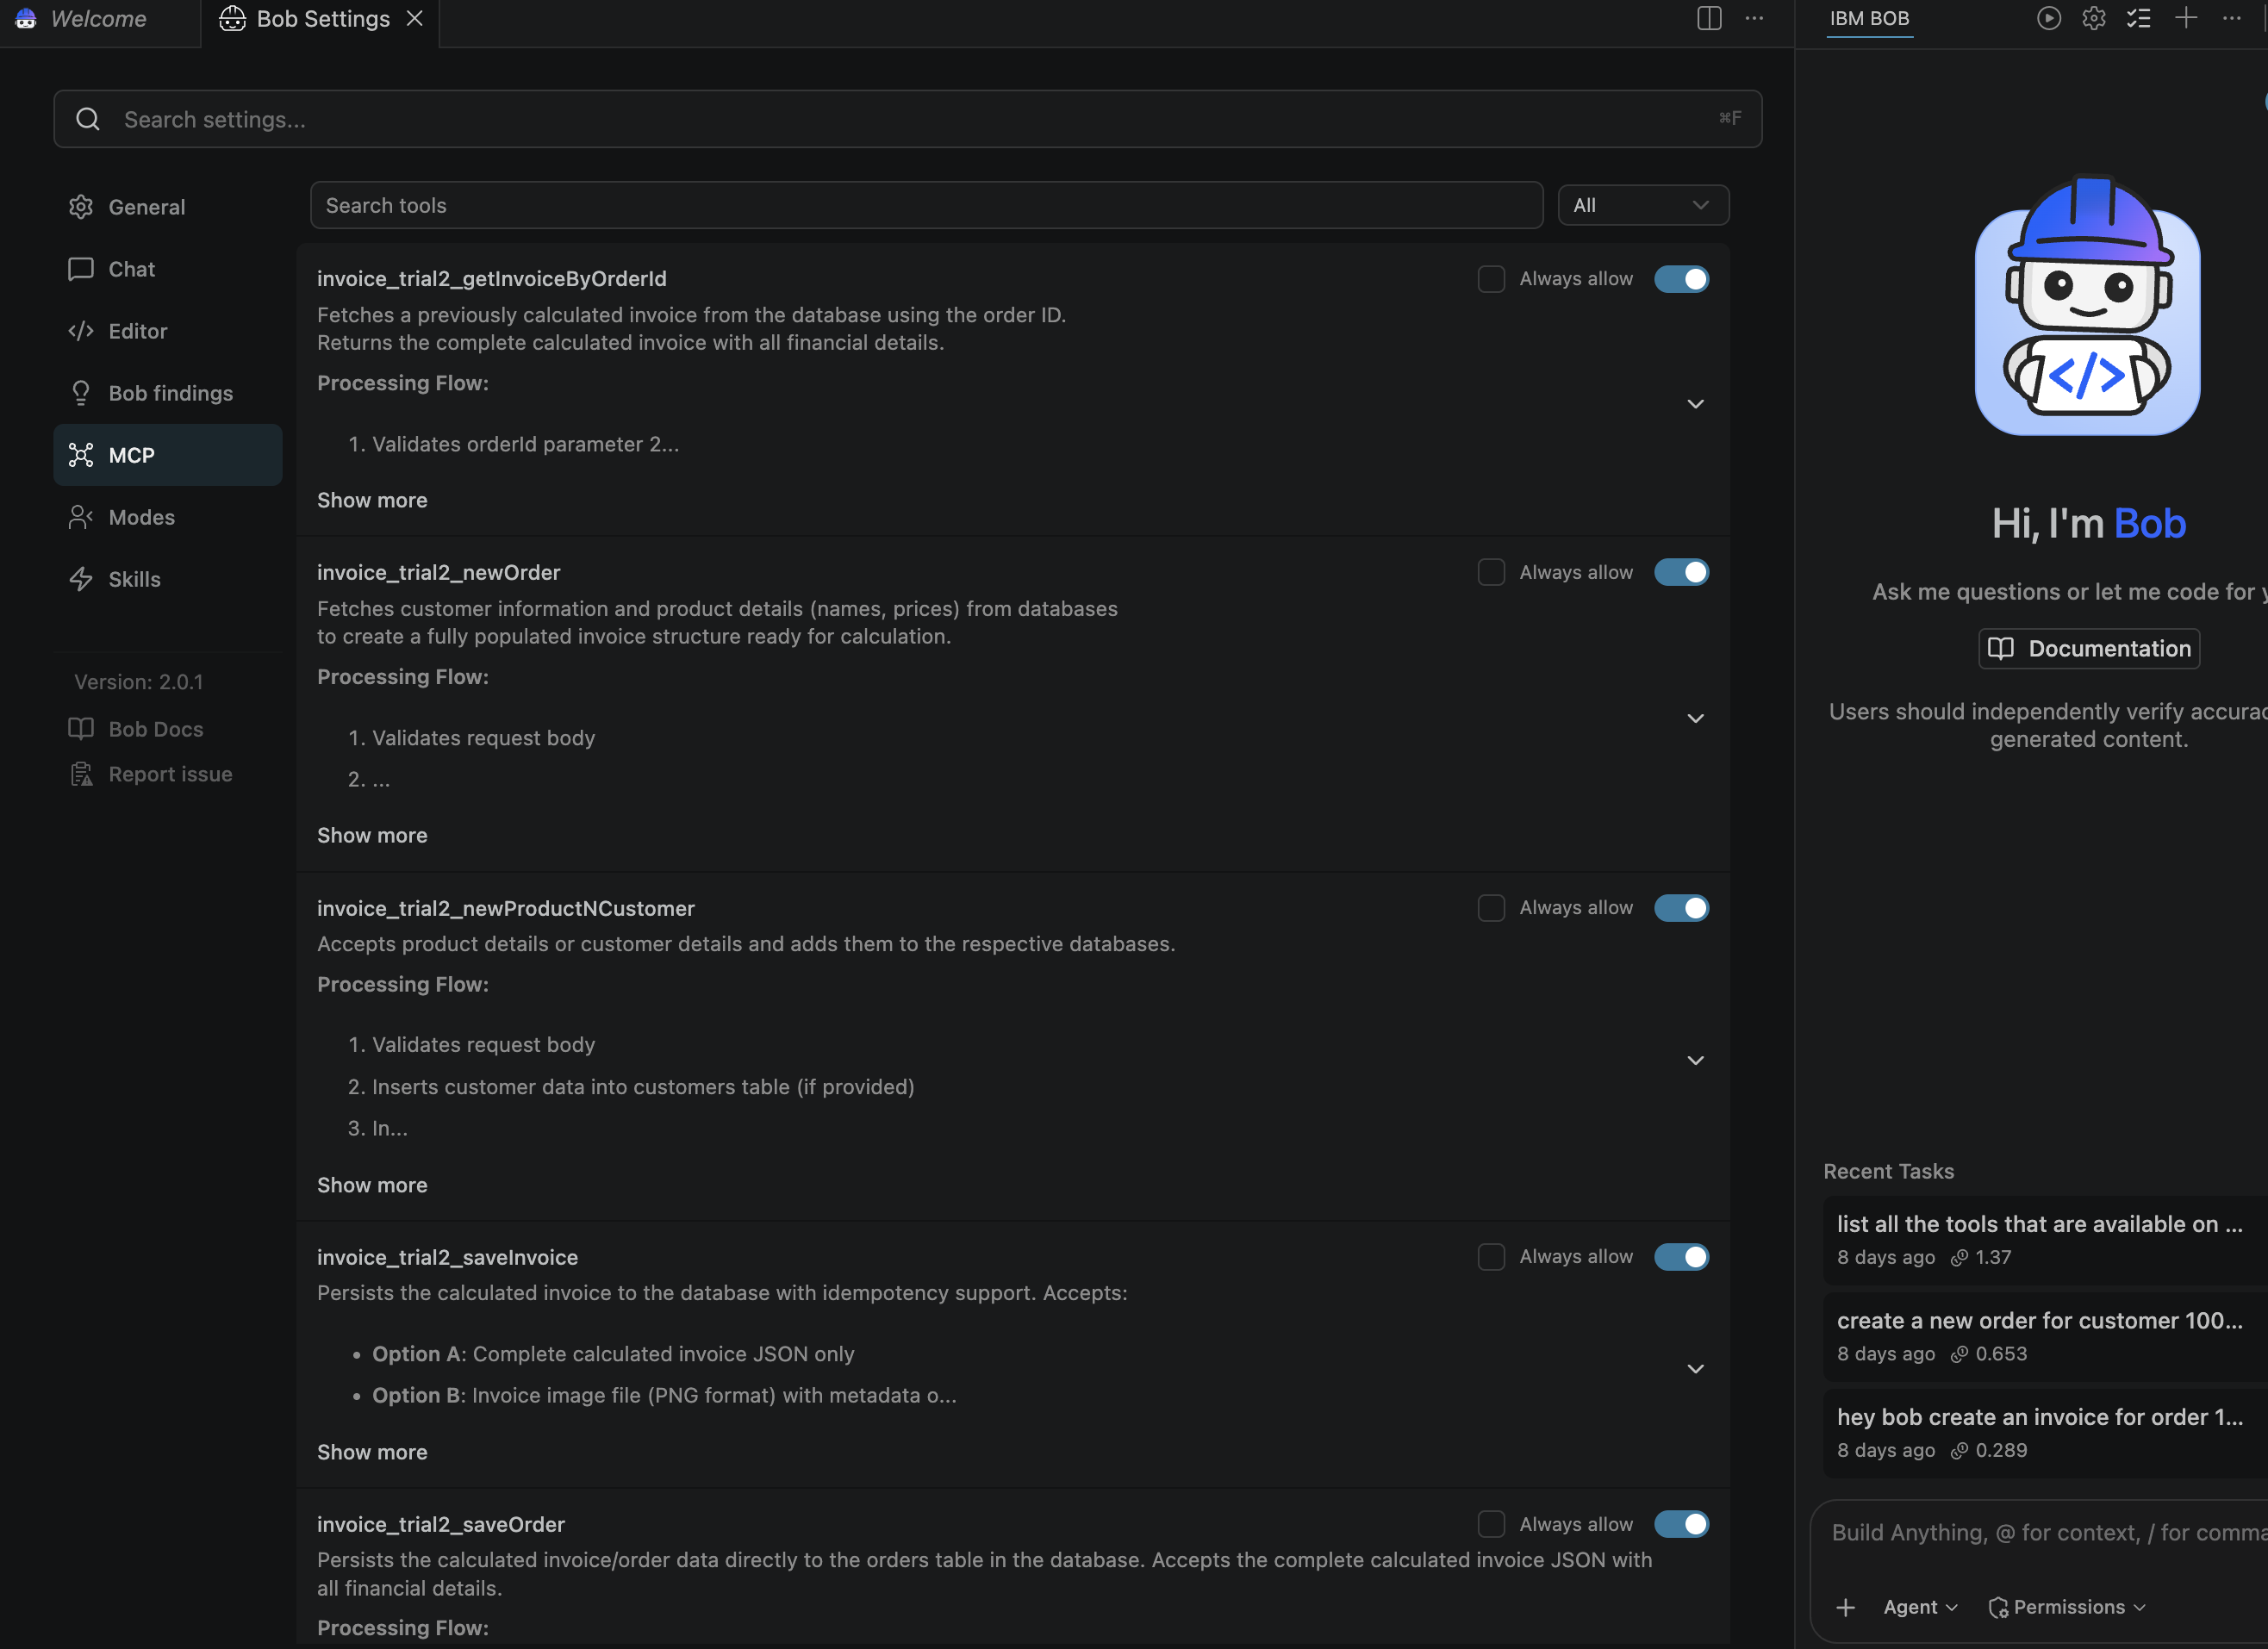Select the IBM BOB panel tab
The image size is (2268, 1649).
(1869, 19)
